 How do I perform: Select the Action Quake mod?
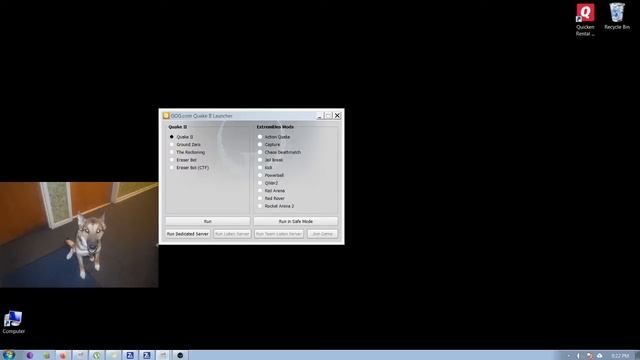[x=273, y=137]
